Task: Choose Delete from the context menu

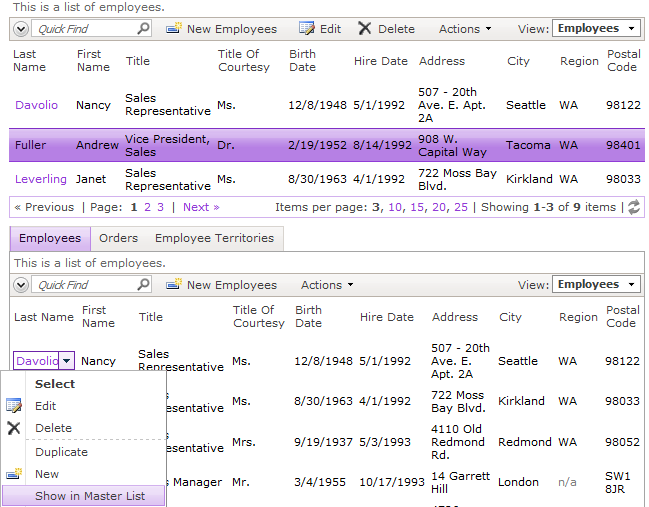Action: click(x=53, y=428)
